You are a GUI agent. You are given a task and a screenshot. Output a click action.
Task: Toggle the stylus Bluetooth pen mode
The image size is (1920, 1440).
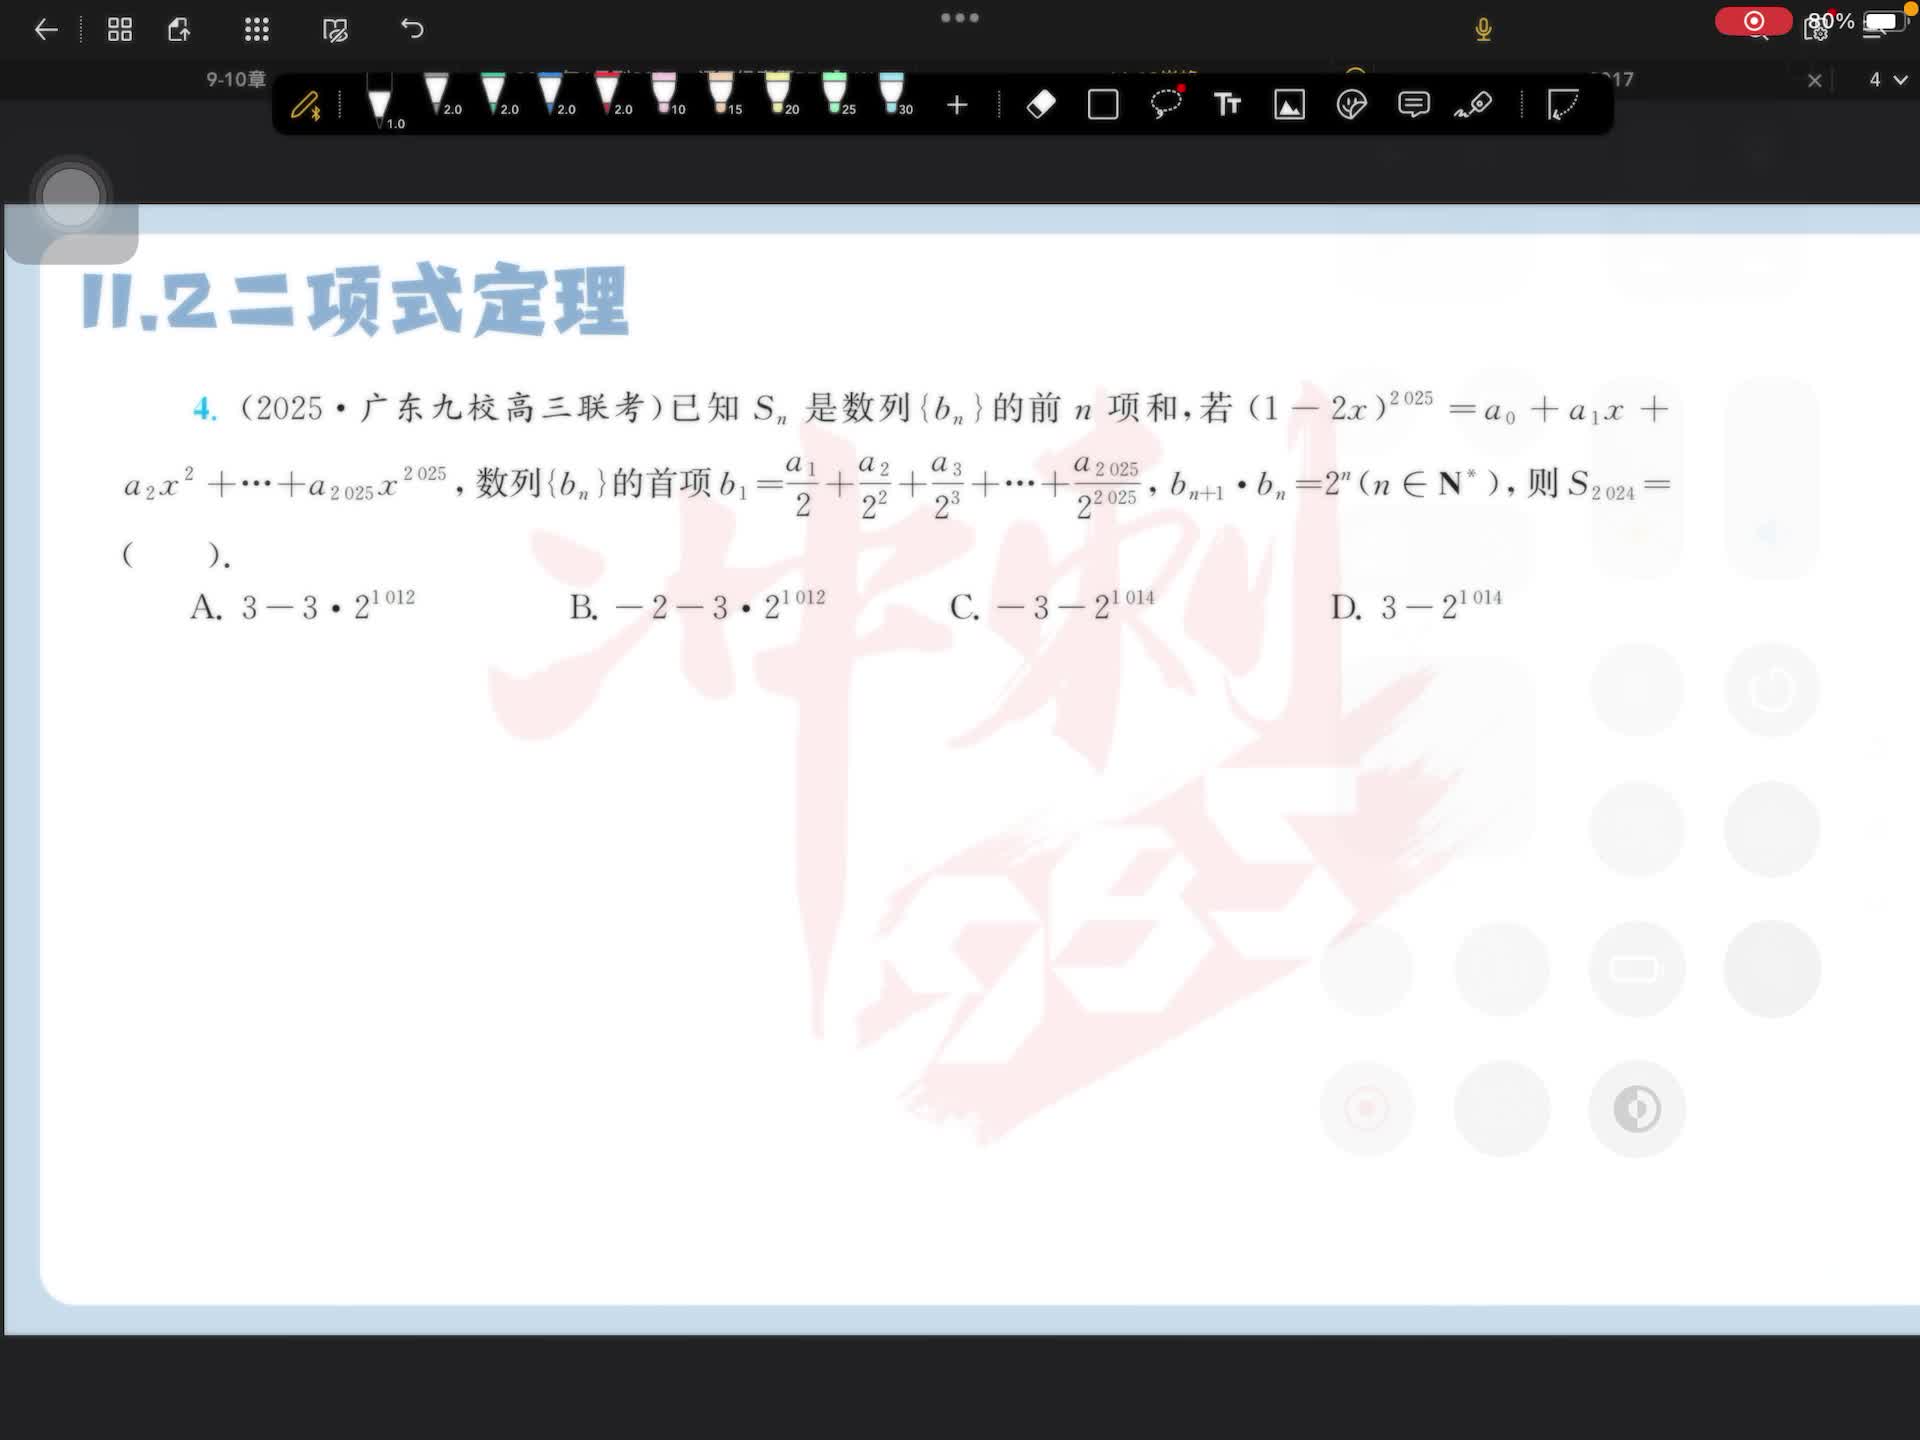[306, 105]
